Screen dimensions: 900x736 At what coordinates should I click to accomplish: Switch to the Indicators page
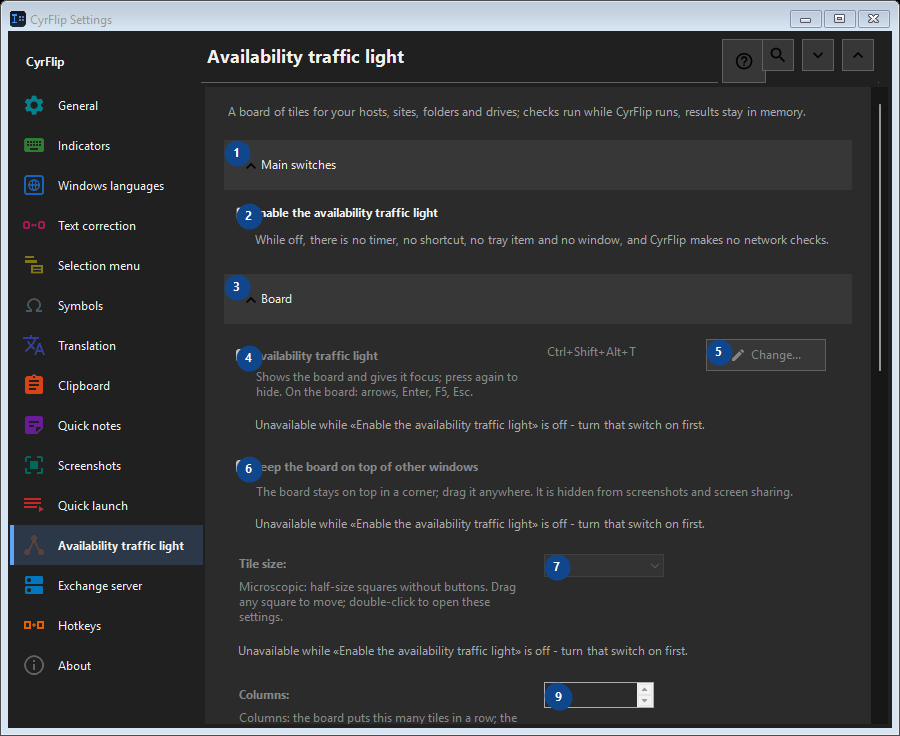click(x=107, y=145)
